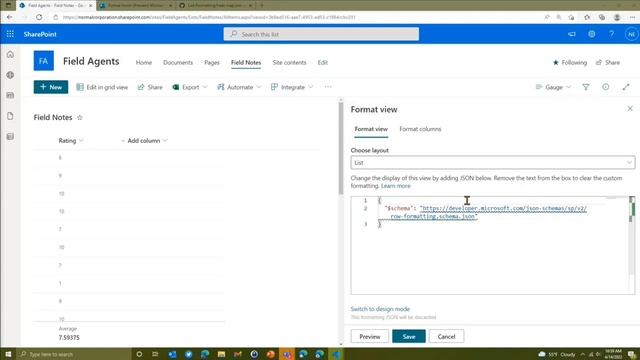Click the New item button
Image resolution: width=640 pixels, height=360 pixels.
coord(51,87)
